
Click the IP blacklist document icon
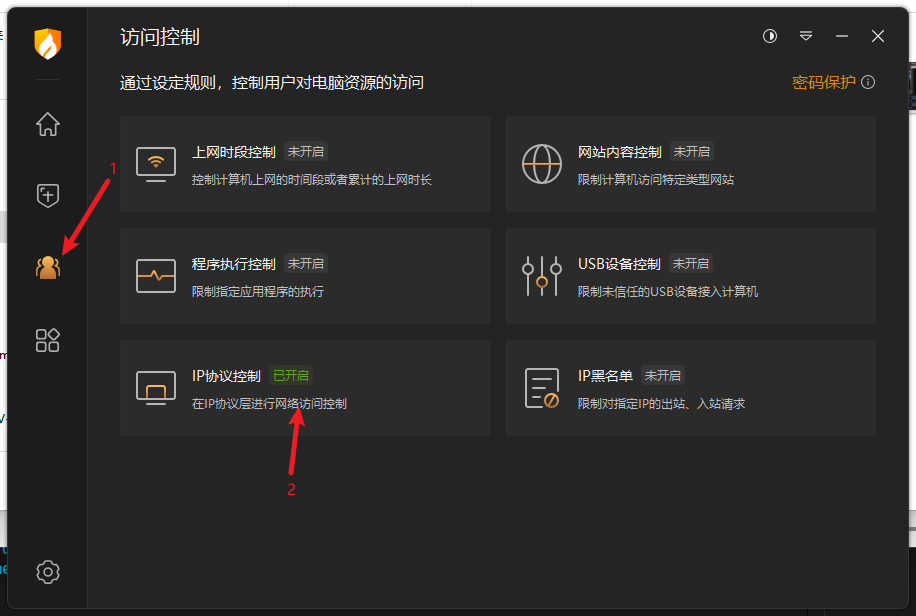[542, 388]
